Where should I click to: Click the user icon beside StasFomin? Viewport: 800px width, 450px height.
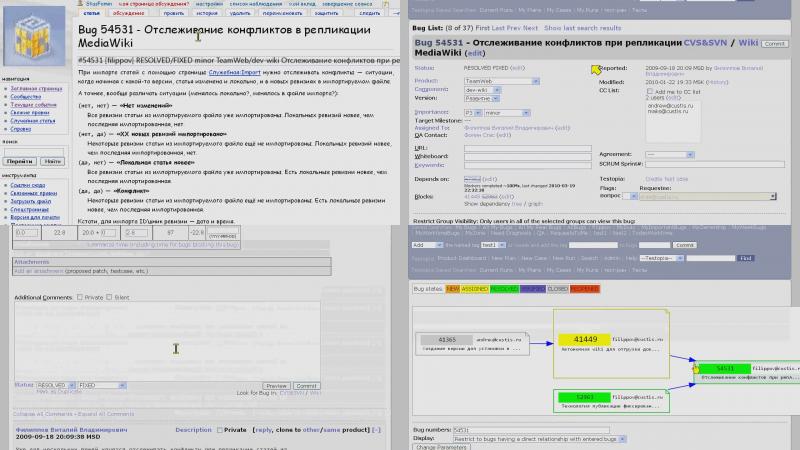(80, 3)
